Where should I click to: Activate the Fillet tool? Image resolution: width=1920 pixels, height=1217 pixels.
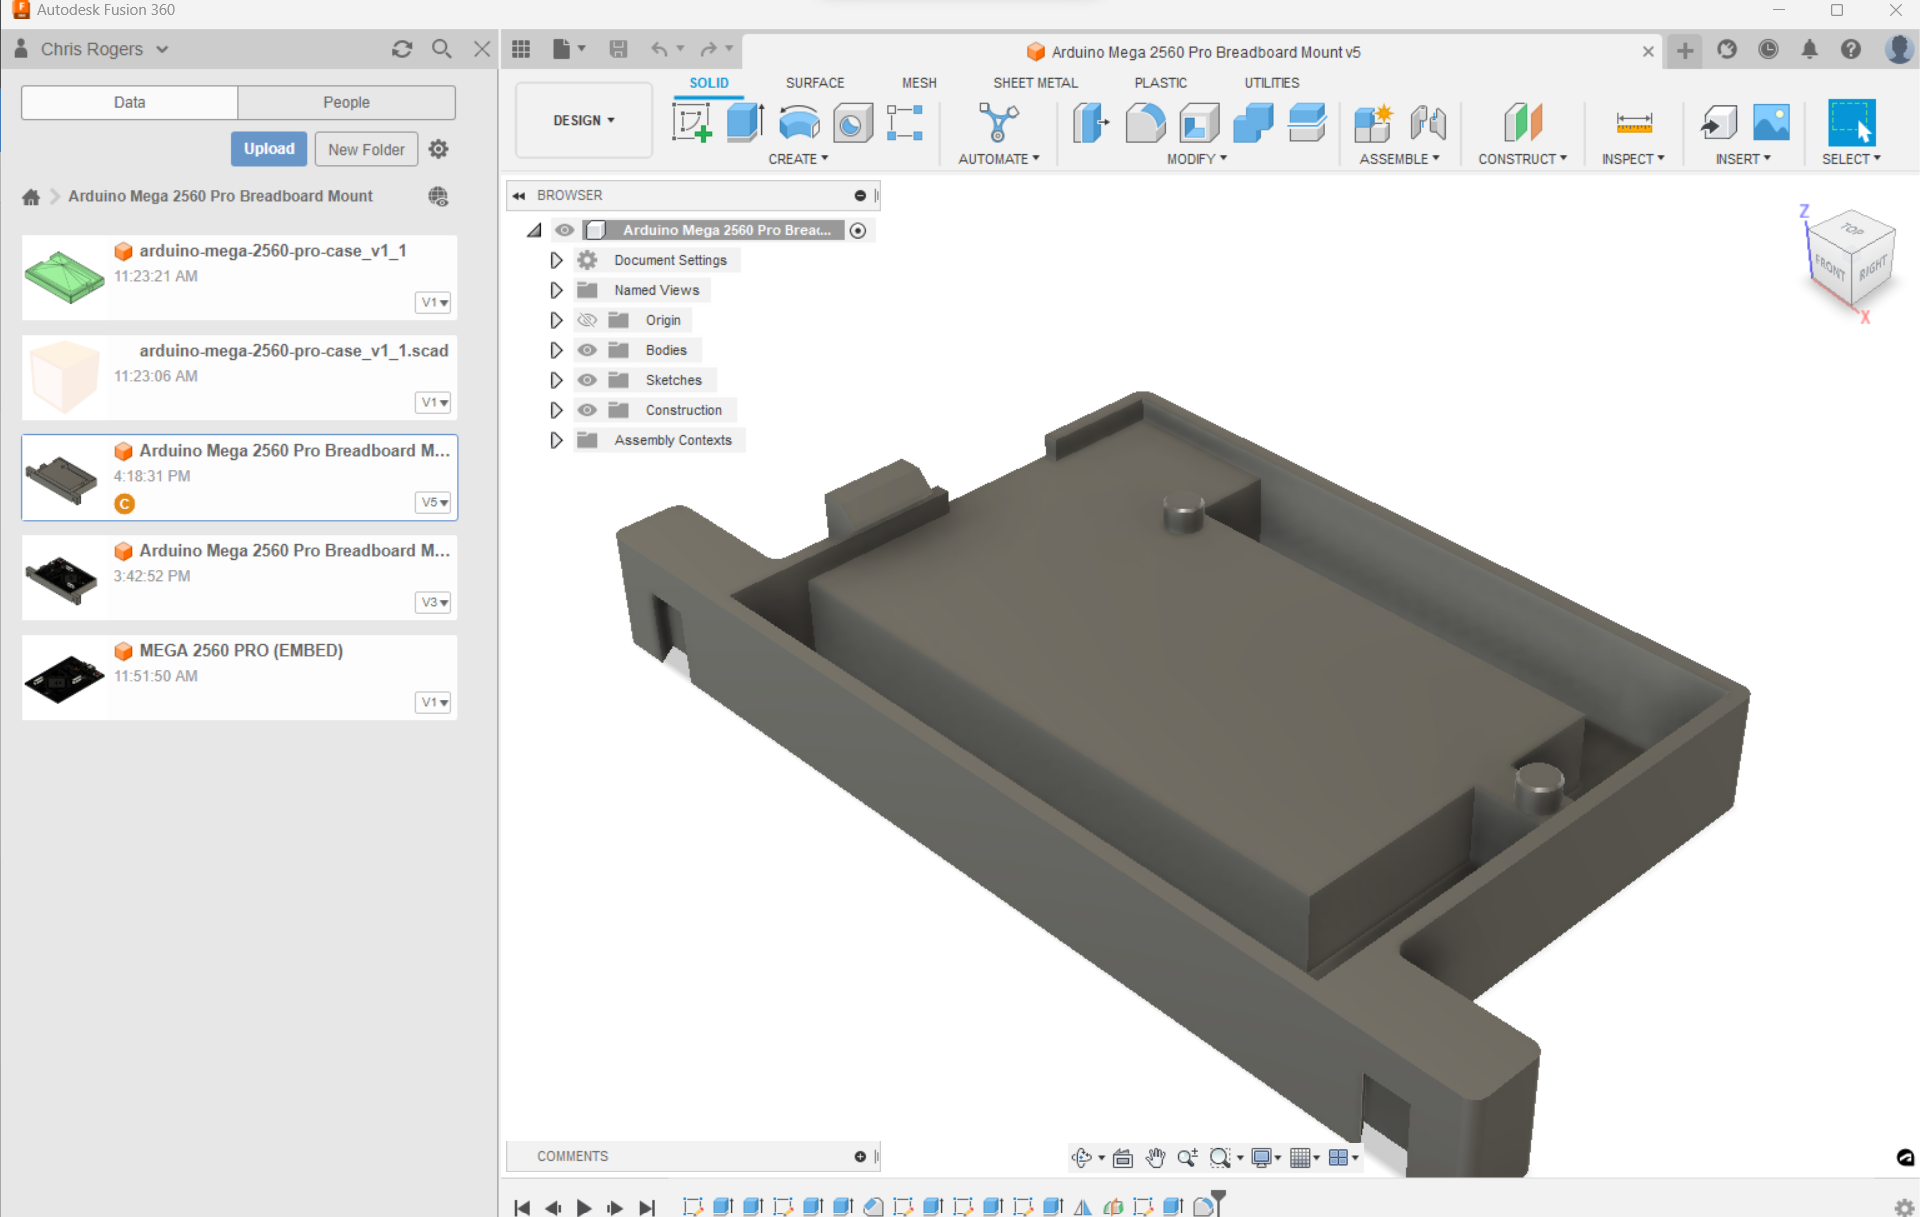[x=1144, y=122]
